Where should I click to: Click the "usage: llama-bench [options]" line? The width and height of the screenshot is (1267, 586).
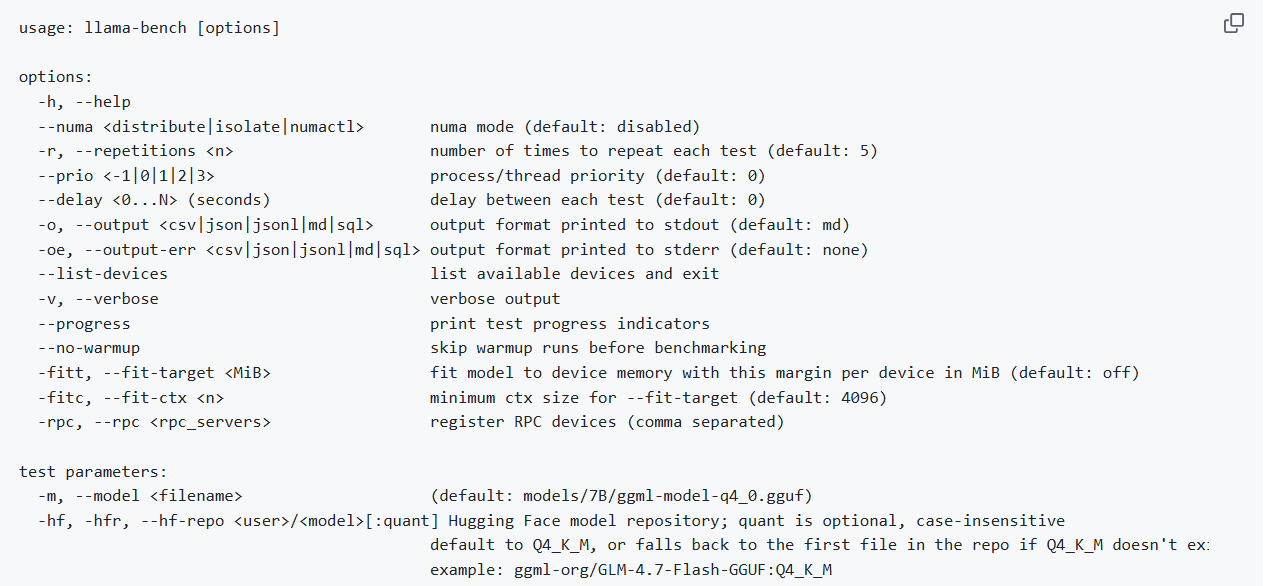pyautogui.click(x=150, y=28)
